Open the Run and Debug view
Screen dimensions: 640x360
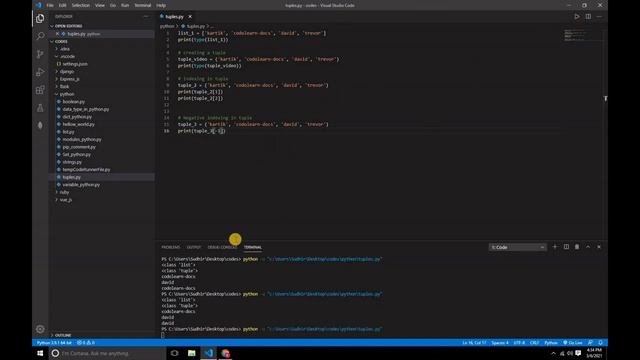(x=40, y=72)
